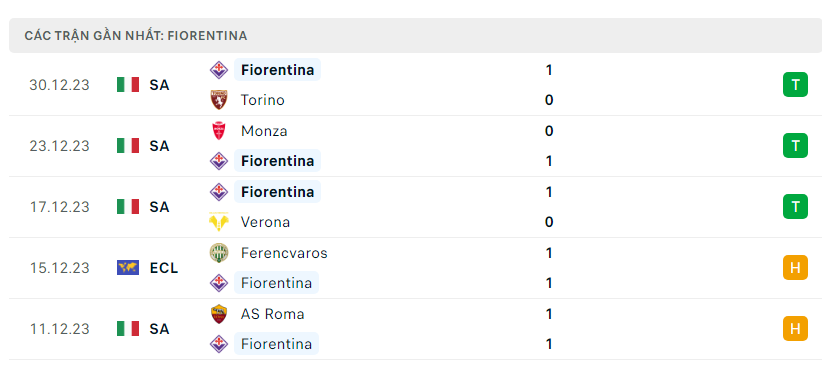Open the Torino team link

pyautogui.click(x=263, y=100)
